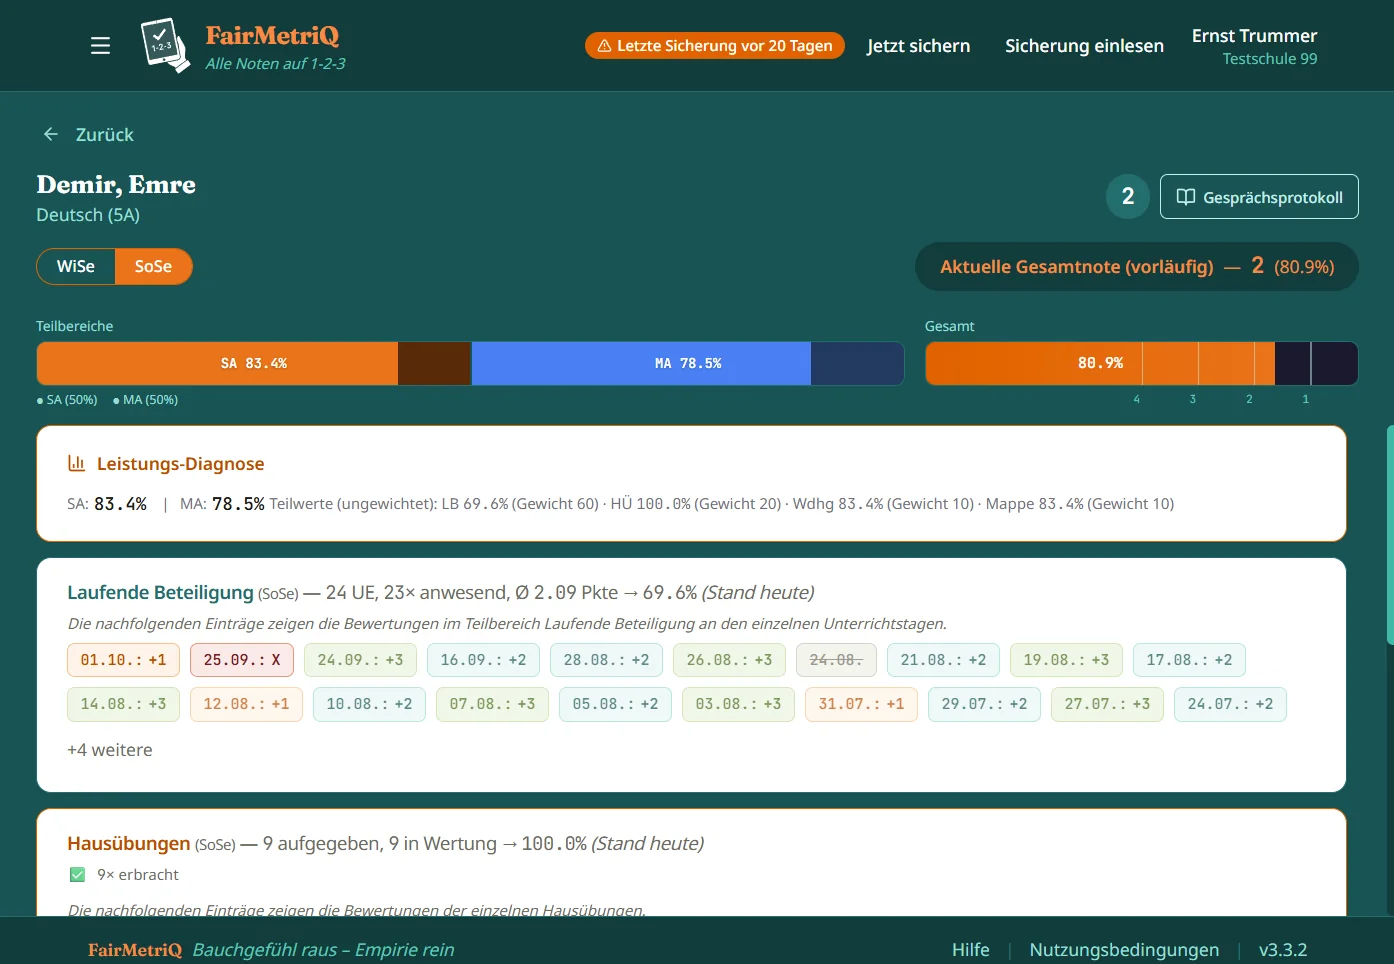Select the 12.08.: +1 entry chip
Viewport: 1394px width, 964px height.
click(246, 704)
